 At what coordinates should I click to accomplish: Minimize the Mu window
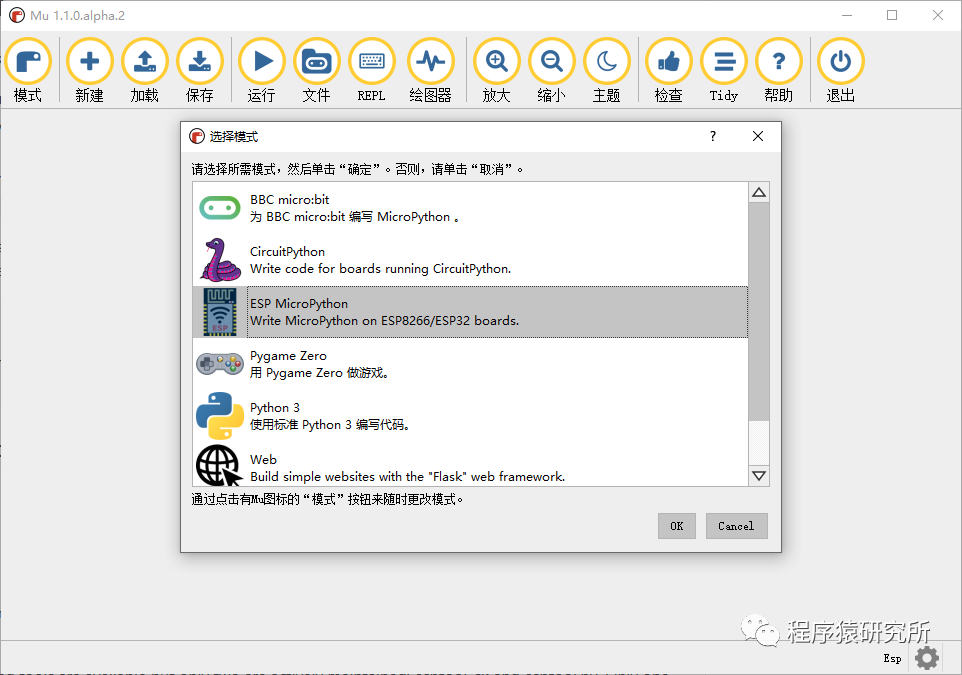pos(847,15)
